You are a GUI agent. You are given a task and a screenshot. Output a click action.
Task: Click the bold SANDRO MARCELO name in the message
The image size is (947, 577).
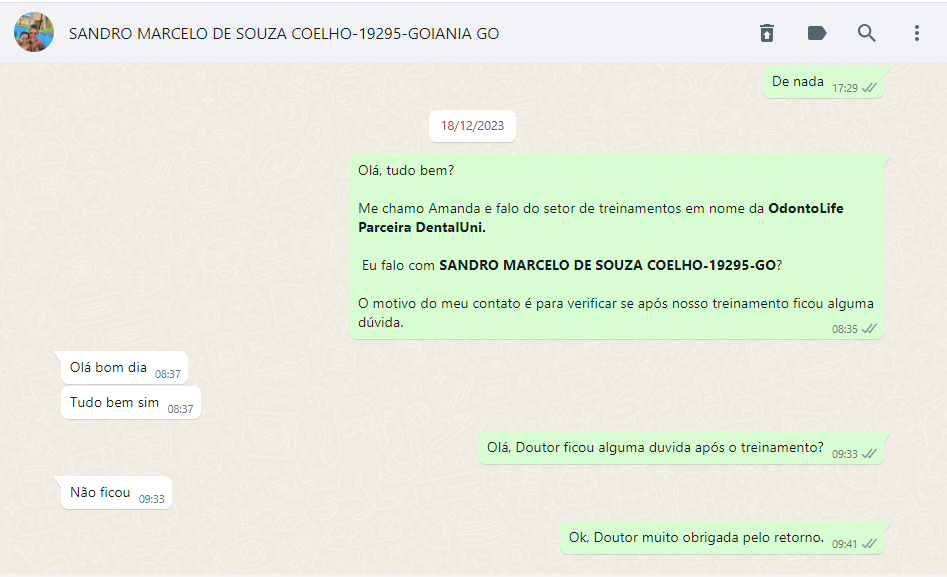click(607, 265)
